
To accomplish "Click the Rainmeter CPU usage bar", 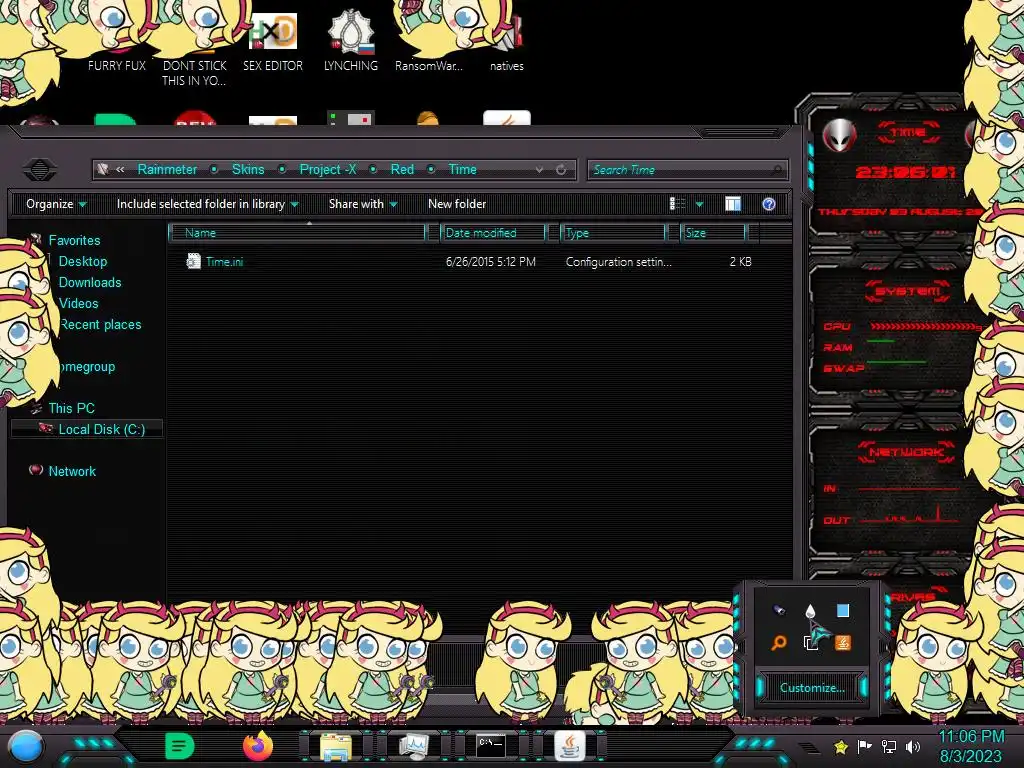I will (x=925, y=326).
